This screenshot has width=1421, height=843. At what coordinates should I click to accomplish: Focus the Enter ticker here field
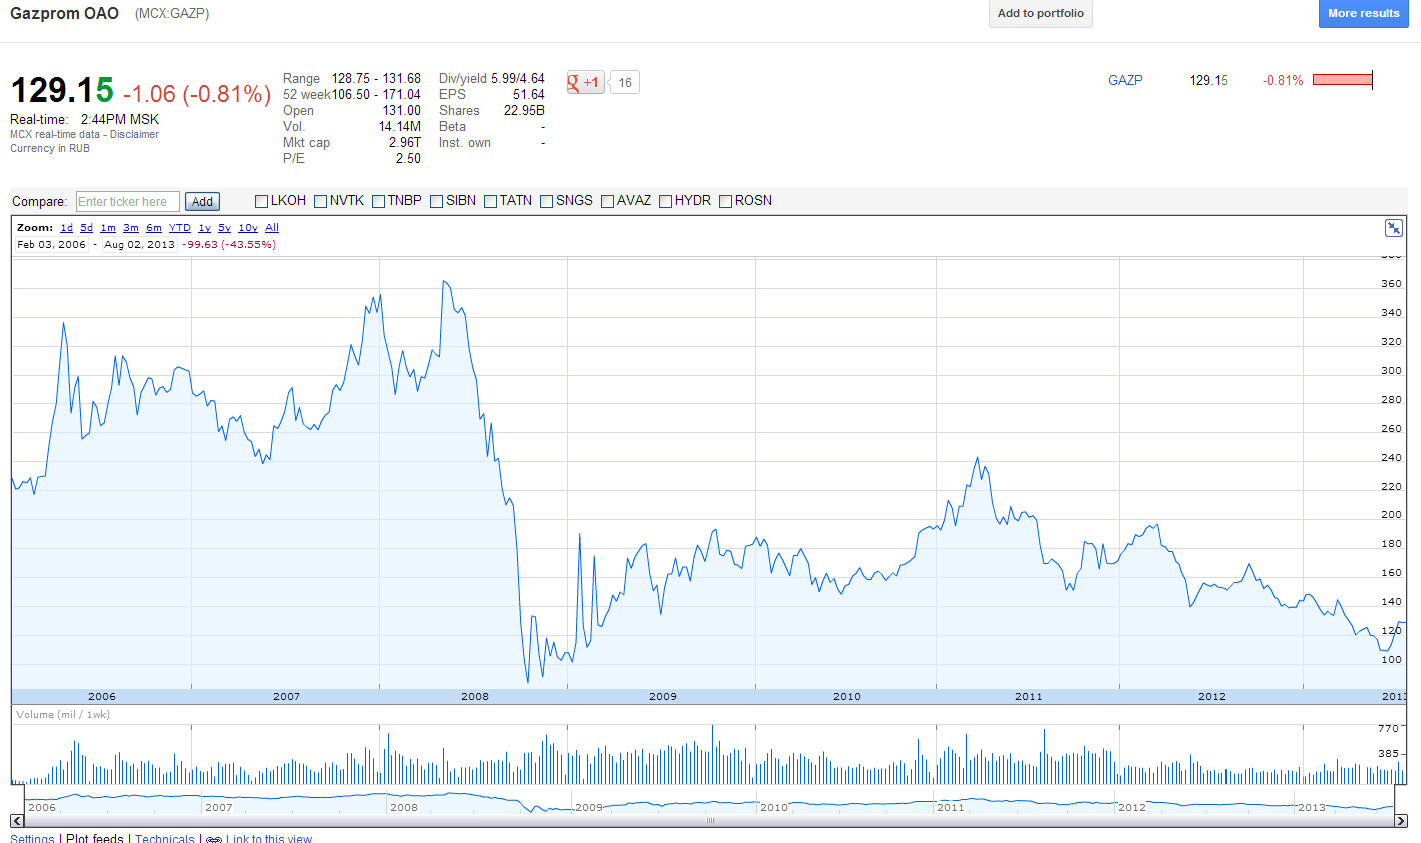[128, 201]
